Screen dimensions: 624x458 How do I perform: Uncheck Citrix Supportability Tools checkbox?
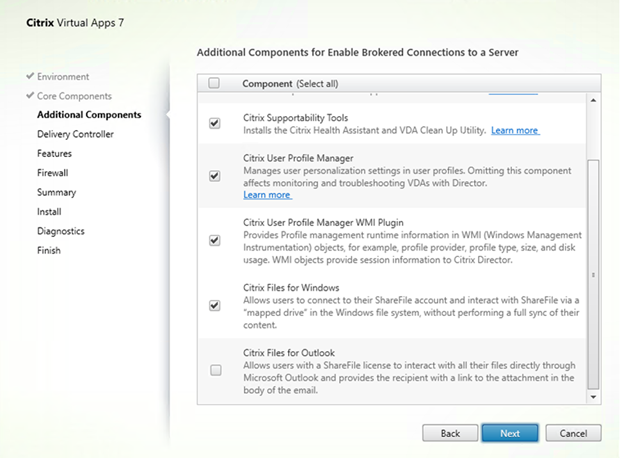tap(215, 123)
